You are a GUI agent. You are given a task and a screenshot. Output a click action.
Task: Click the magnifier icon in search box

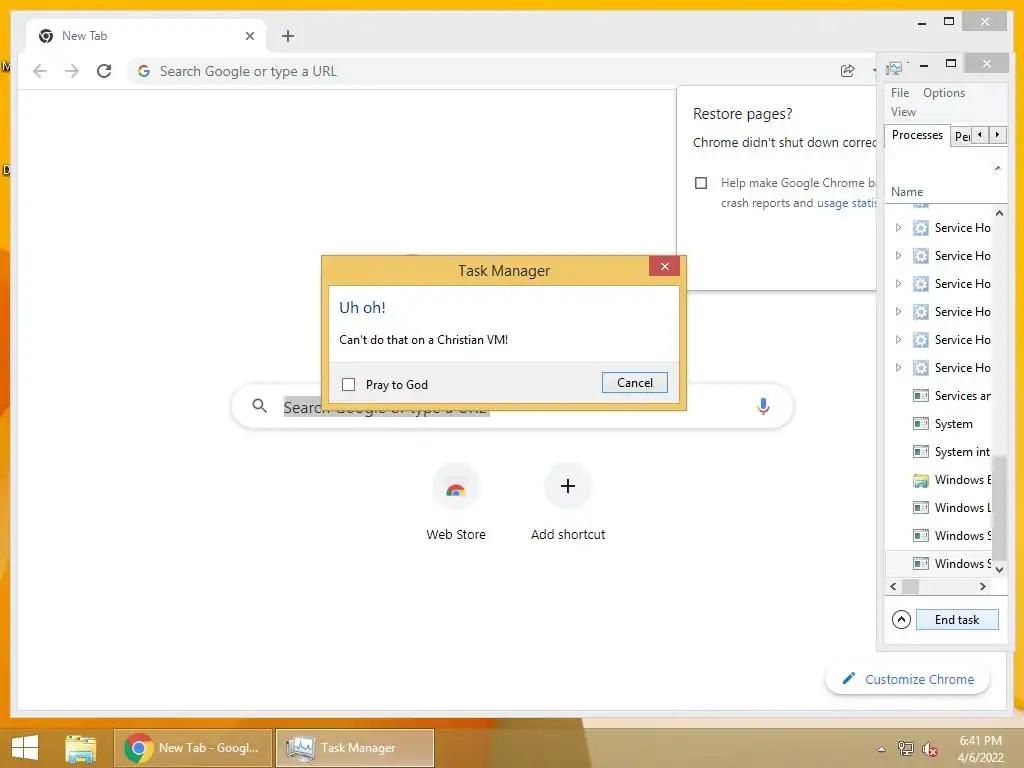(259, 406)
